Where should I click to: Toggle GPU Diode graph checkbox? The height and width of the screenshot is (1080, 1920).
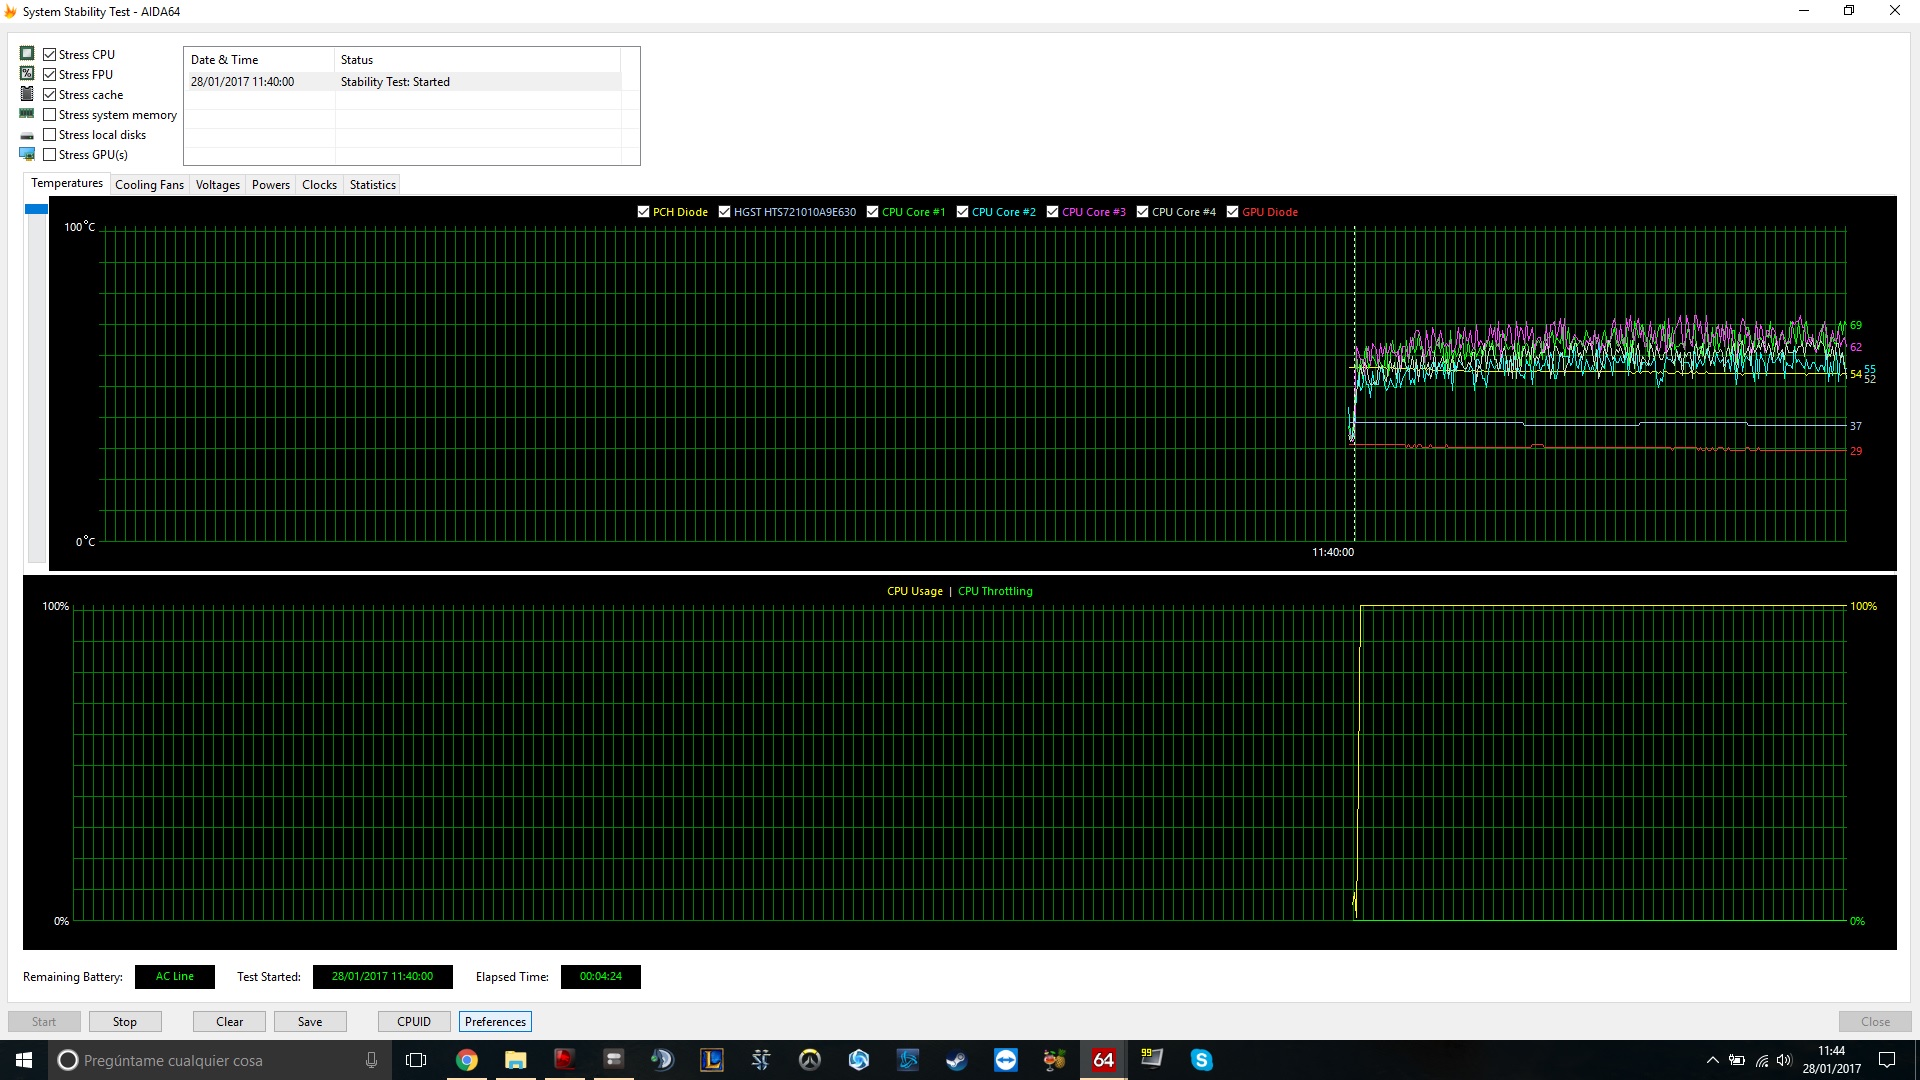click(1232, 212)
